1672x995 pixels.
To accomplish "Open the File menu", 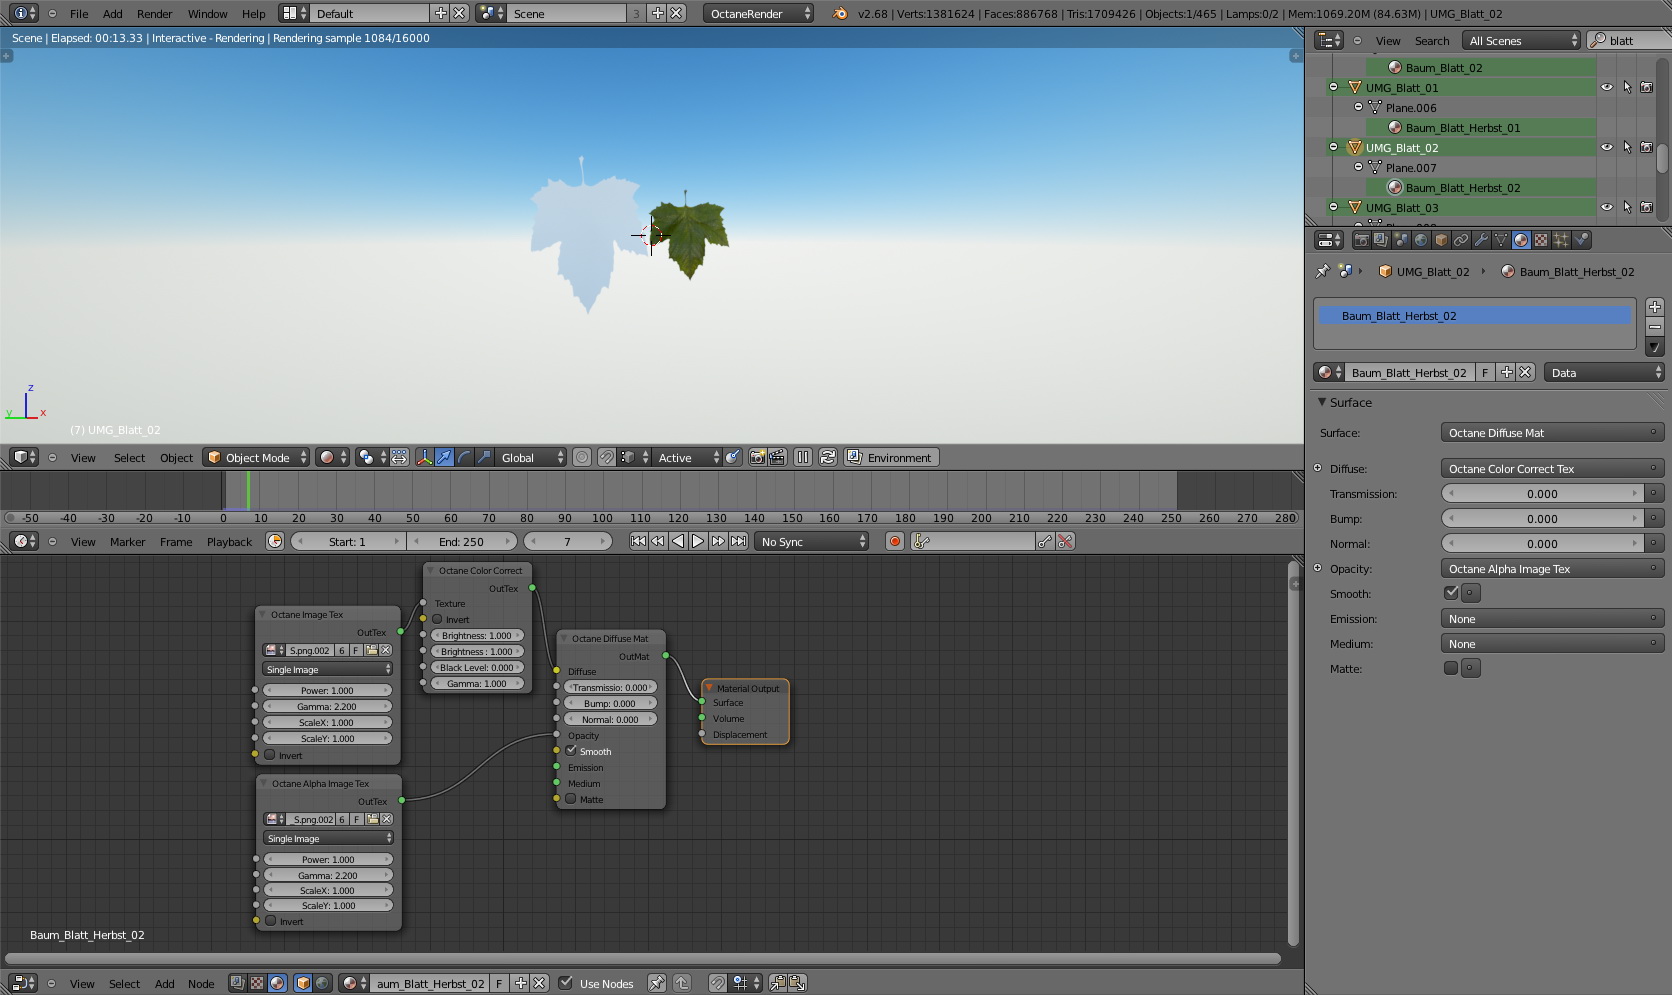I will [79, 14].
